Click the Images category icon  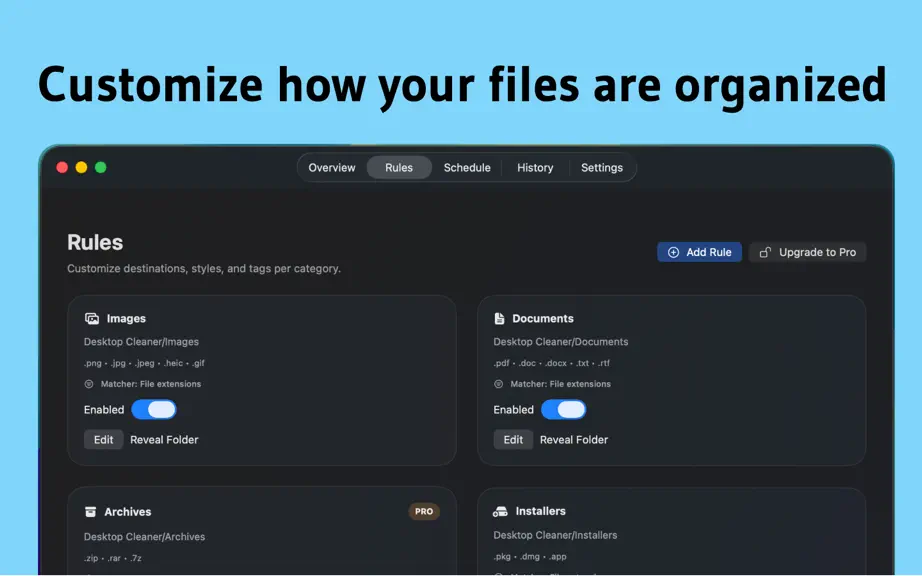pyautogui.click(x=92, y=319)
